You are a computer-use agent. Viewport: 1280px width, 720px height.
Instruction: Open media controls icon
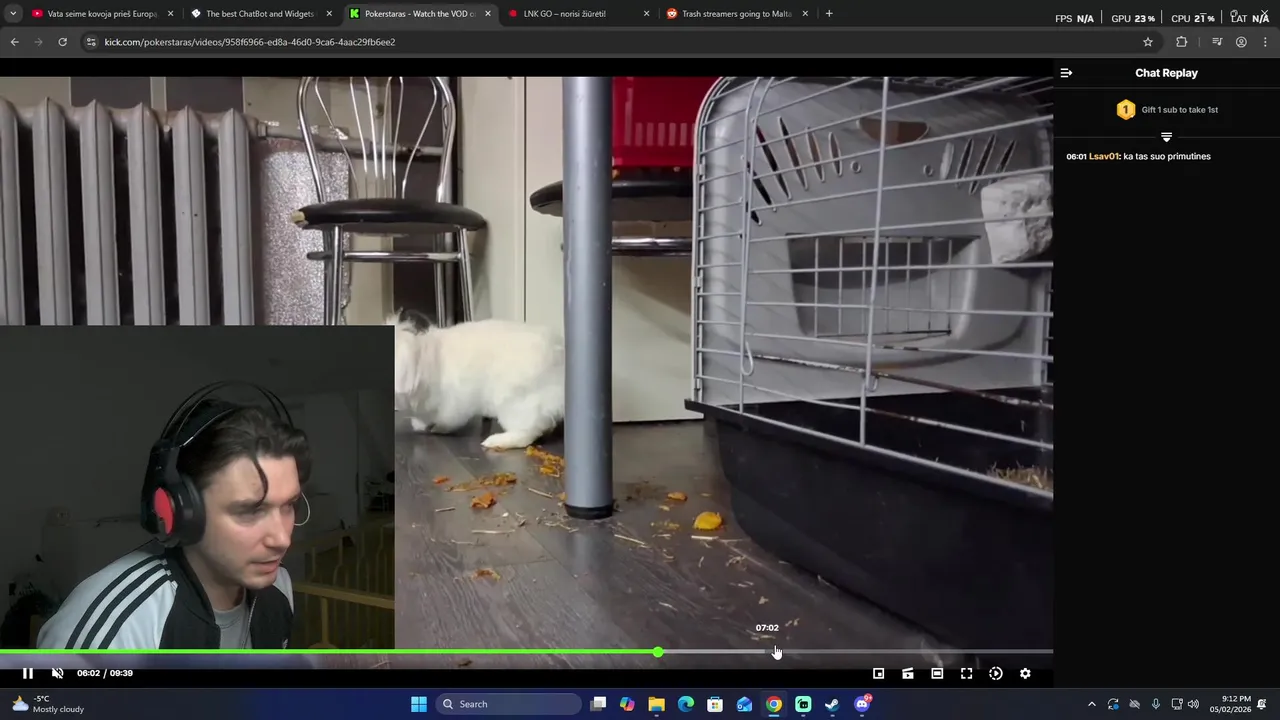click(x=1217, y=42)
